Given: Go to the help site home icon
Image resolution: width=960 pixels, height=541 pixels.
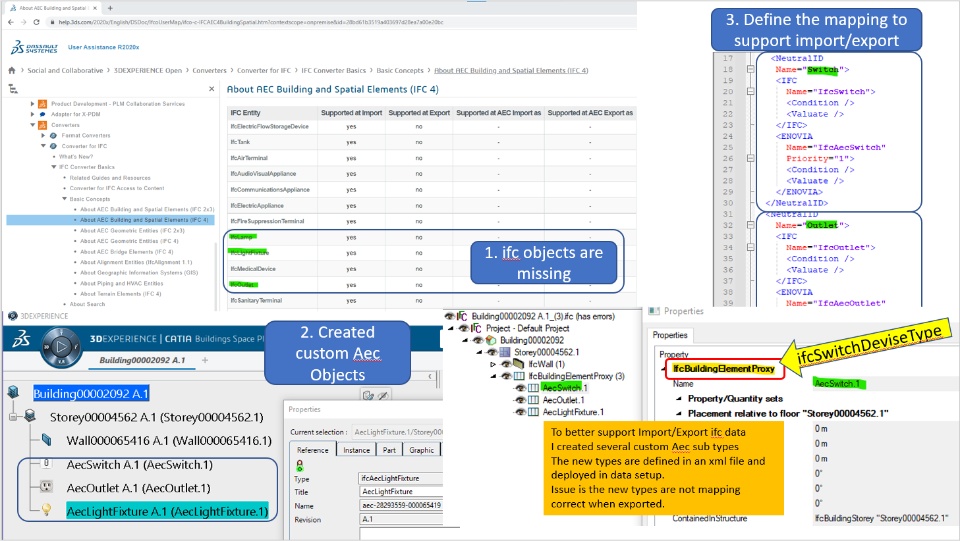Looking at the screenshot, I should [x=12, y=70].
